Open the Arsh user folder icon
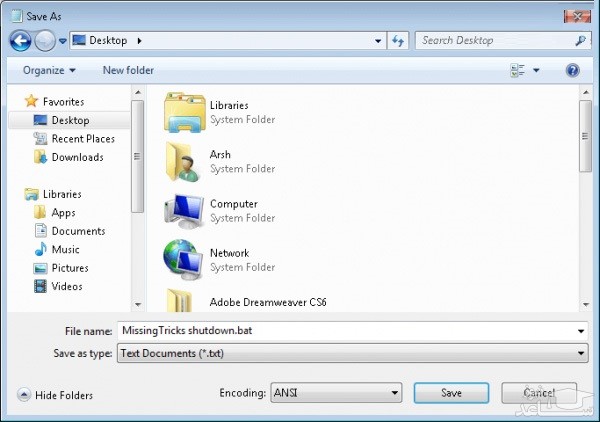The image size is (600, 422). [184, 161]
